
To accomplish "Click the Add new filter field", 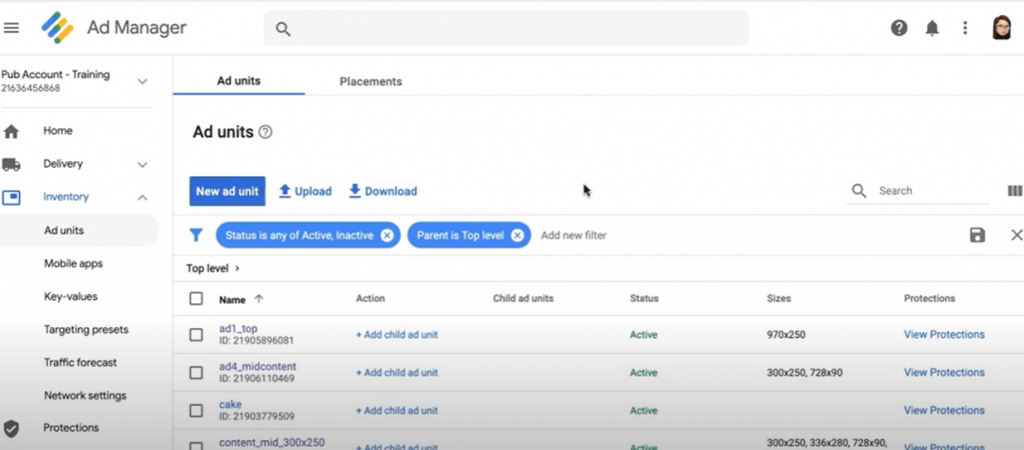I will [573, 235].
